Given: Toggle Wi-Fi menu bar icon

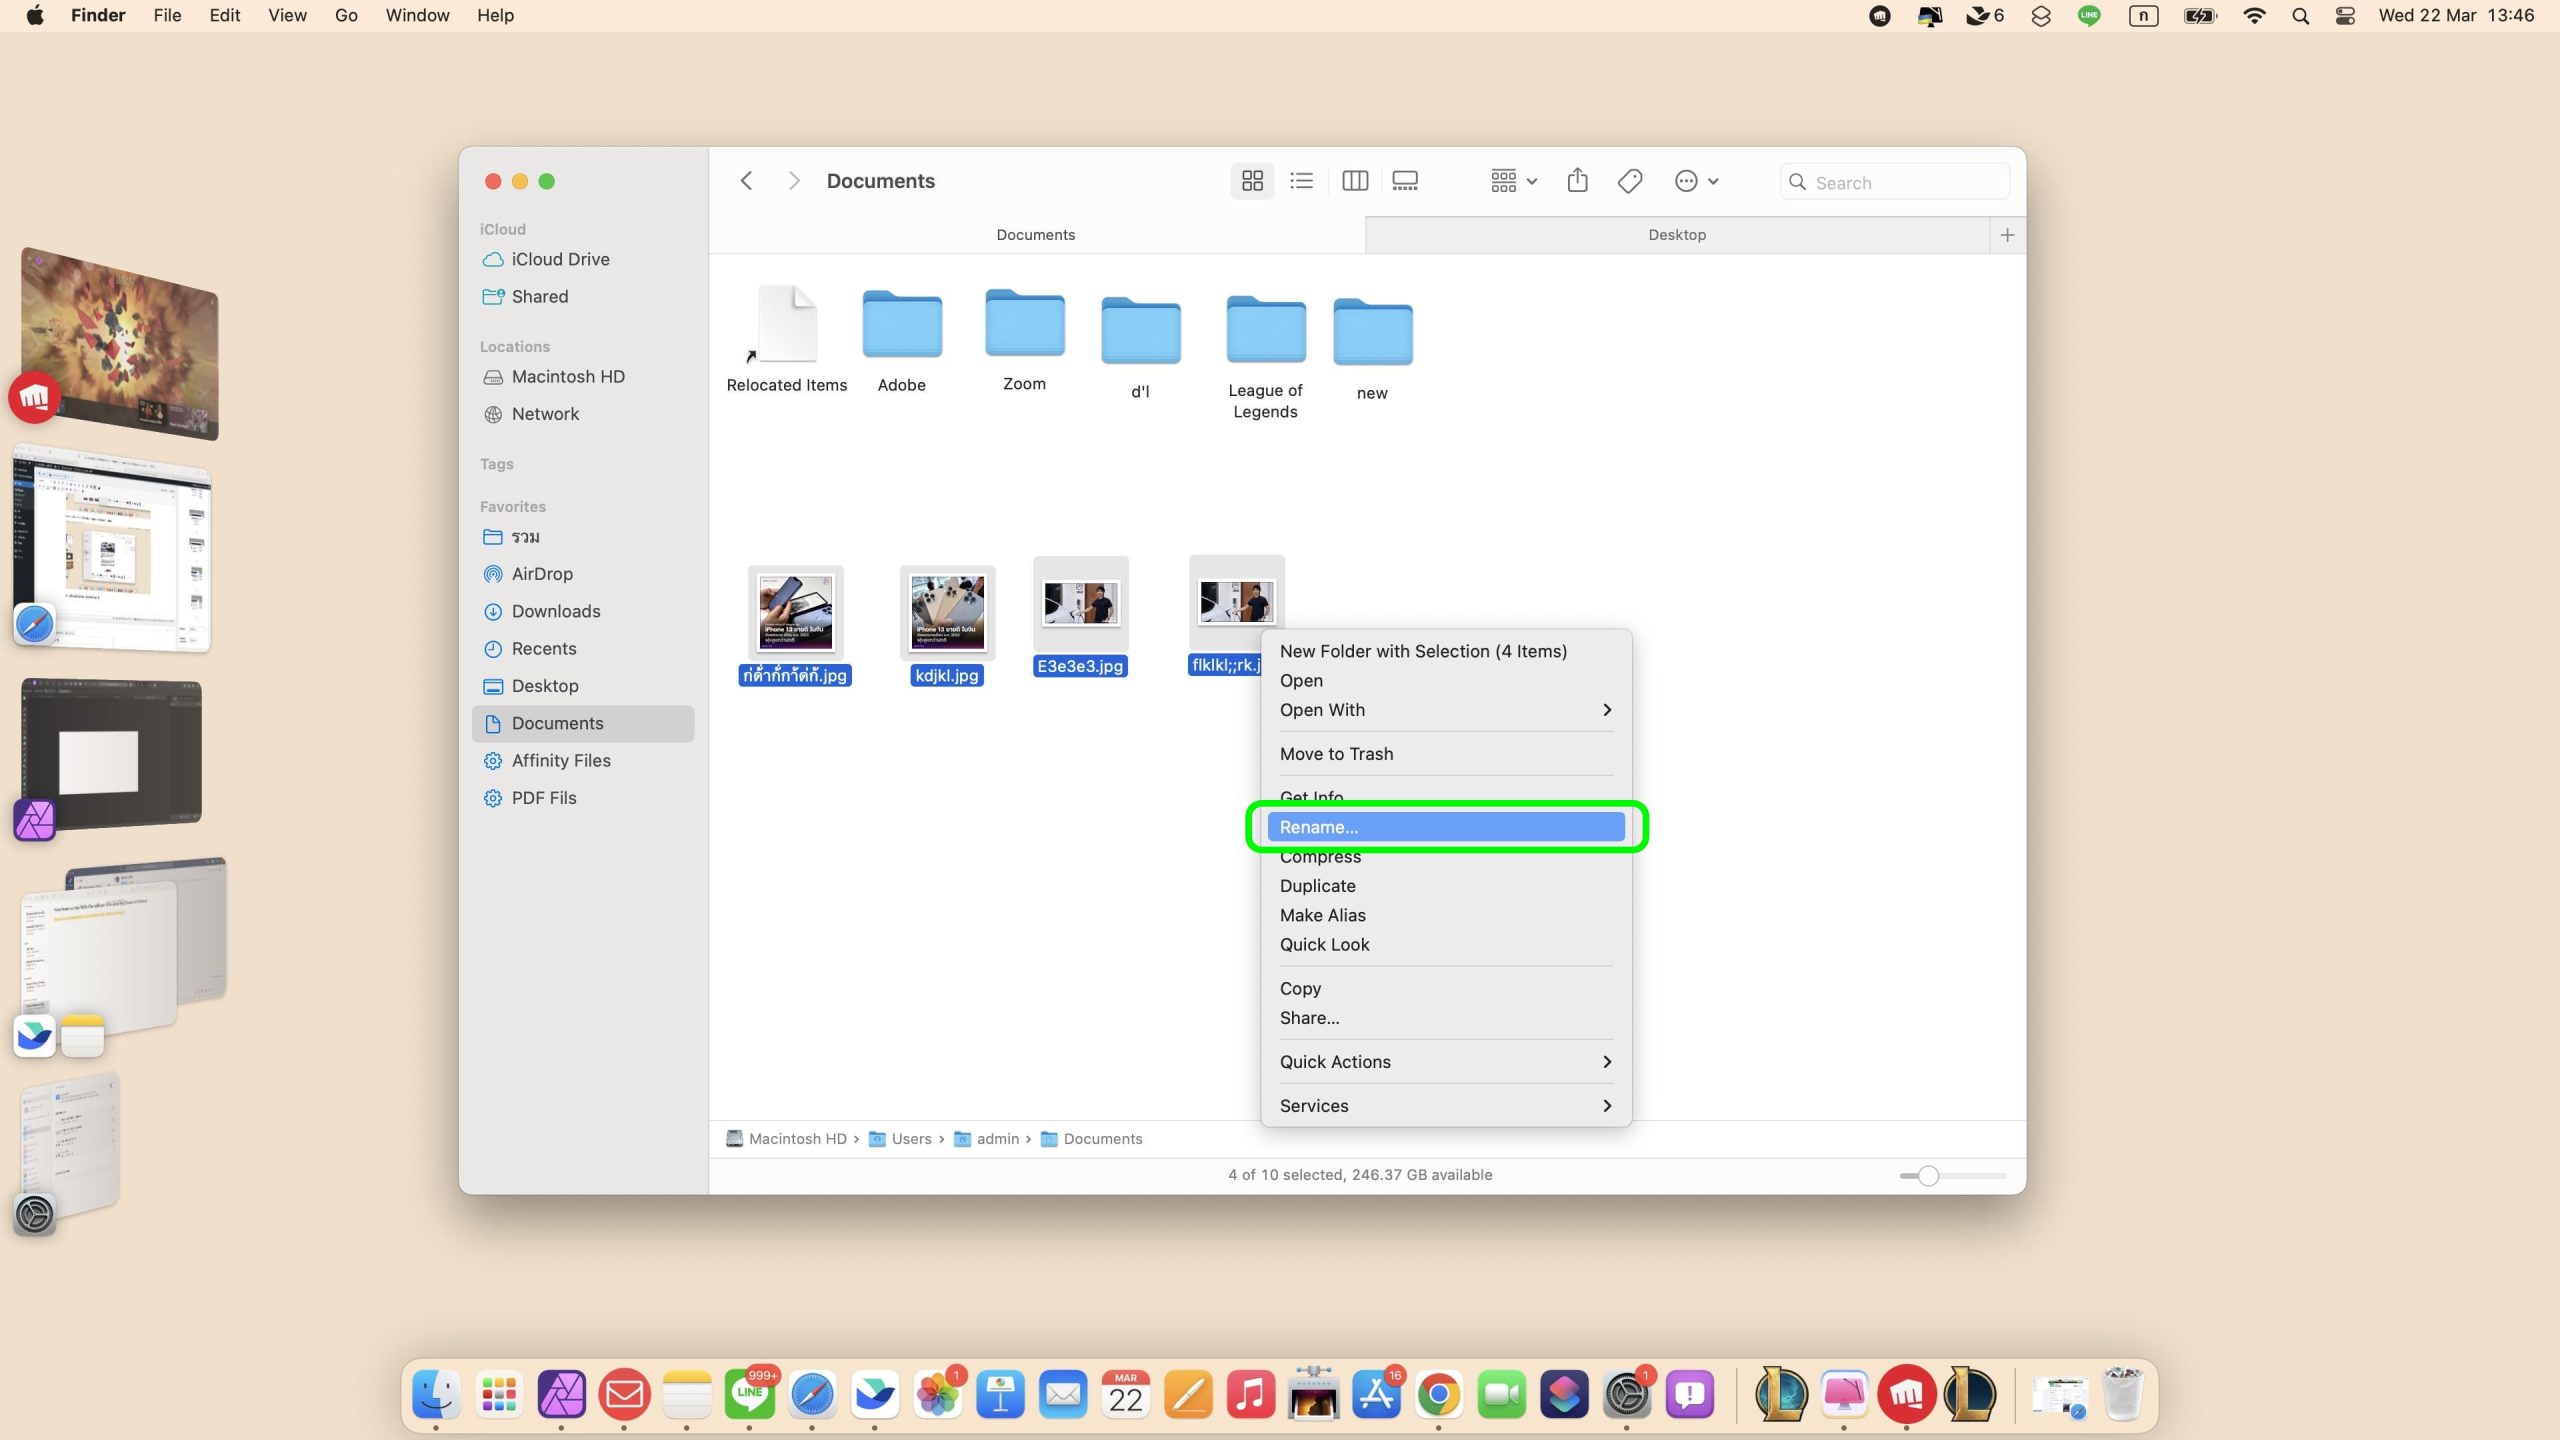Looking at the screenshot, I should tap(2254, 16).
